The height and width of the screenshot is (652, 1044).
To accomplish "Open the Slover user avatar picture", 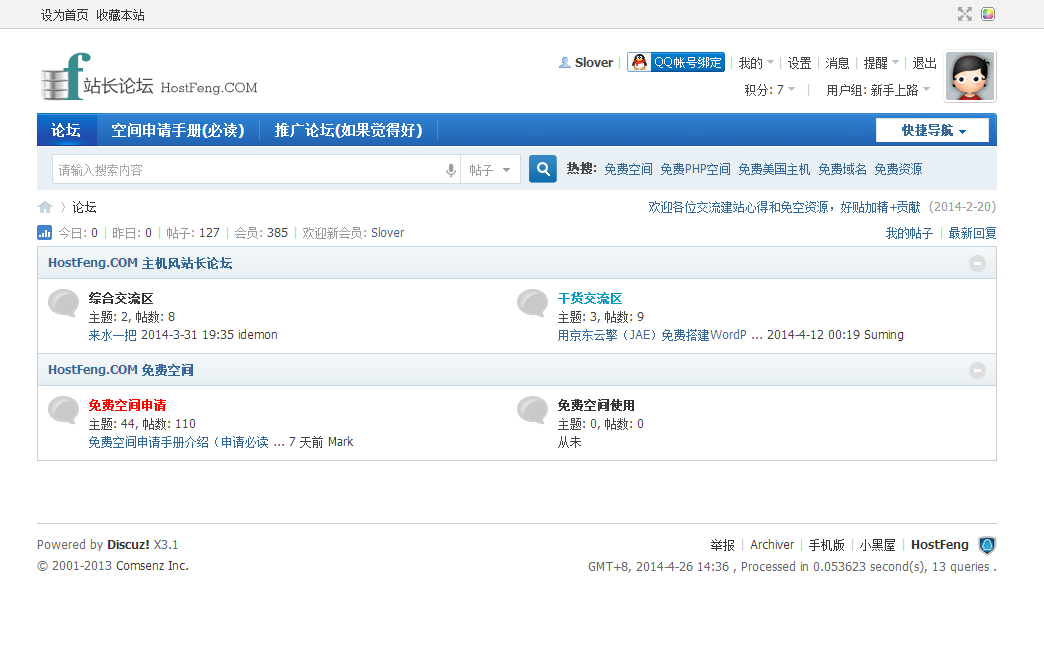I will [970, 77].
